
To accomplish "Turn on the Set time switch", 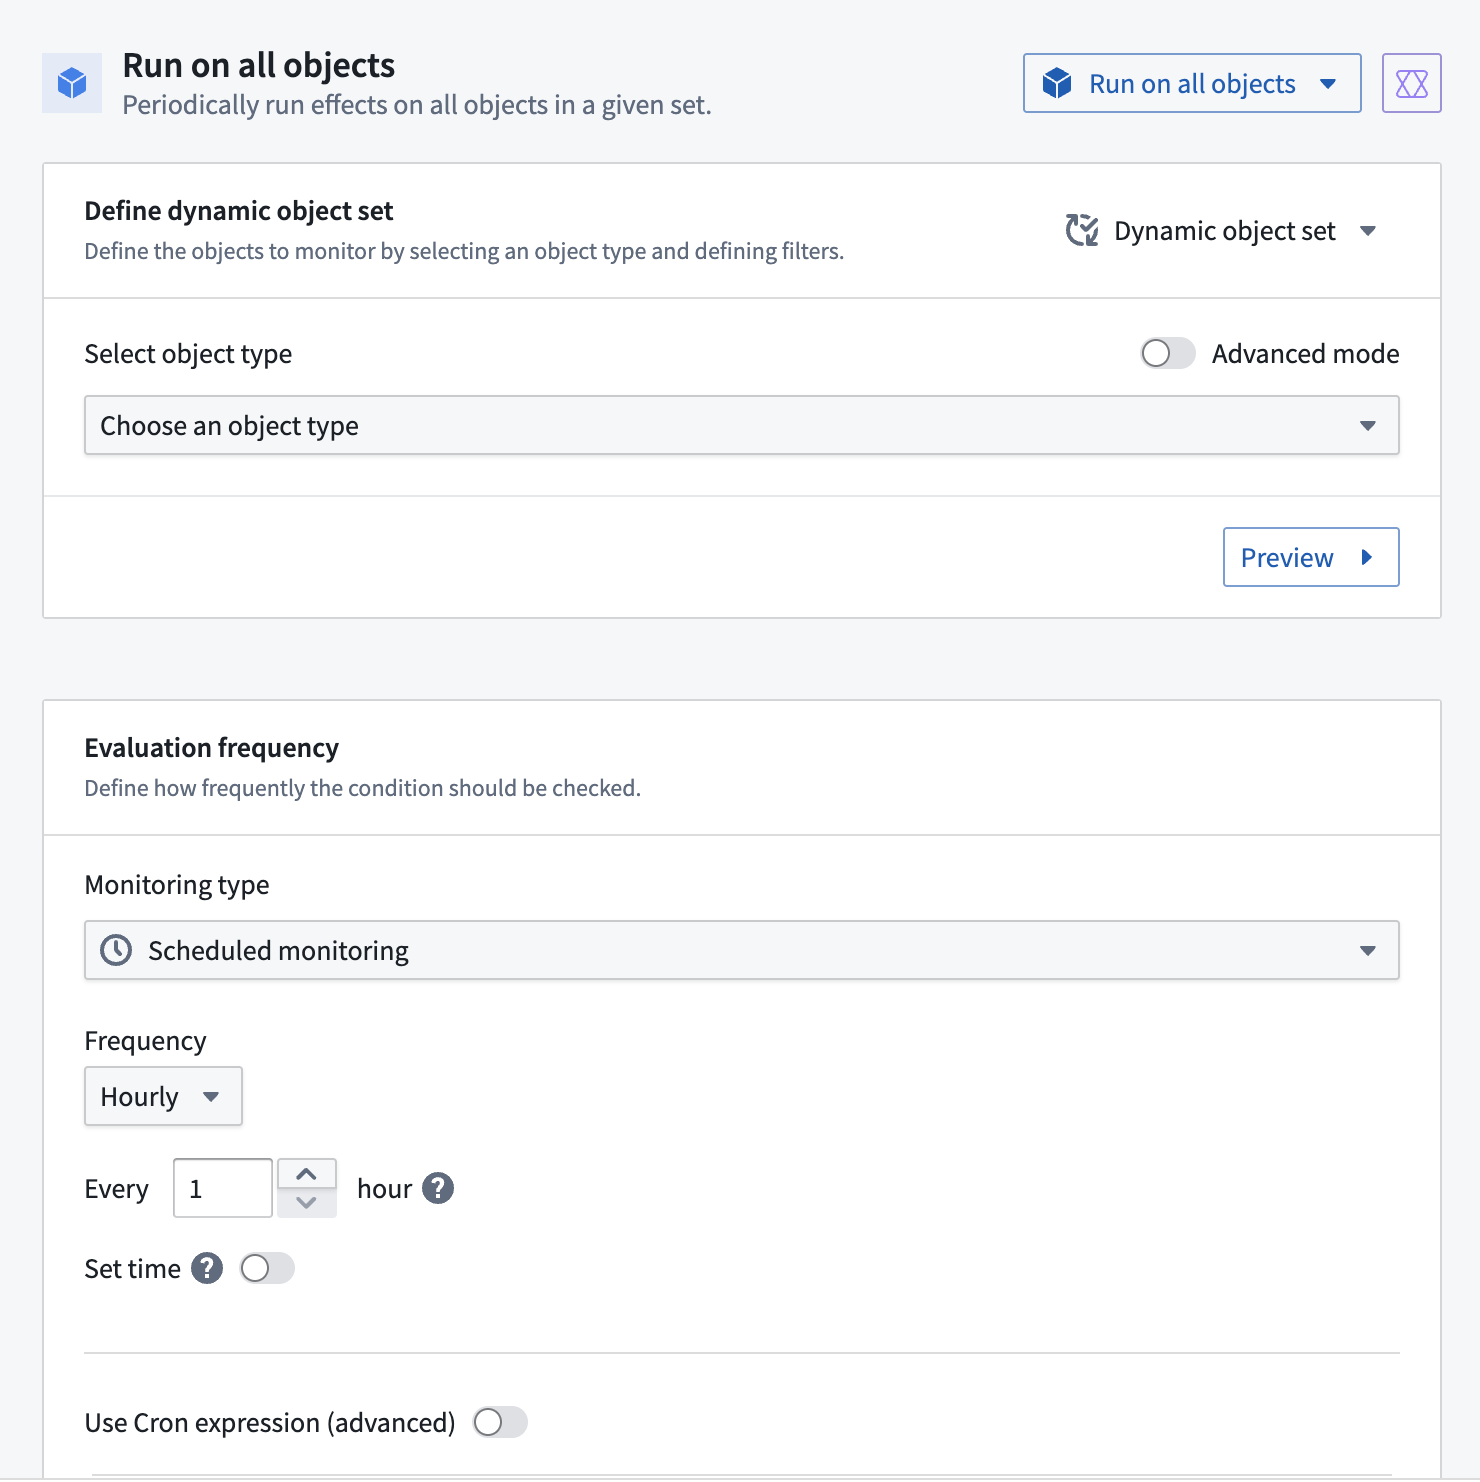I will click(x=267, y=1268).
